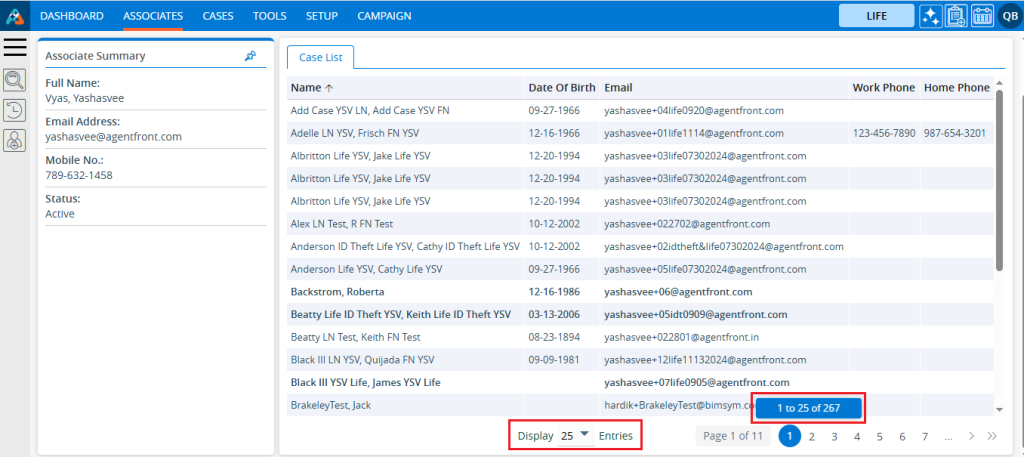1024x457 pixels.
Task: Go to next page arrow
Action: pos(971,436)
